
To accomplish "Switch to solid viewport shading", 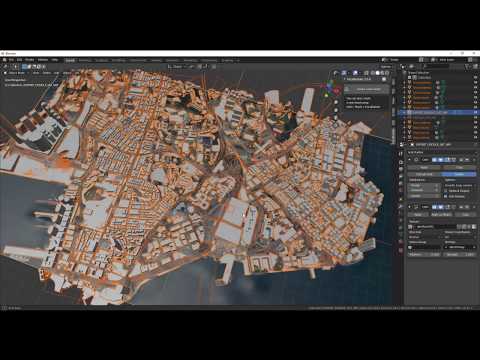I will click(x=378, y=73).
